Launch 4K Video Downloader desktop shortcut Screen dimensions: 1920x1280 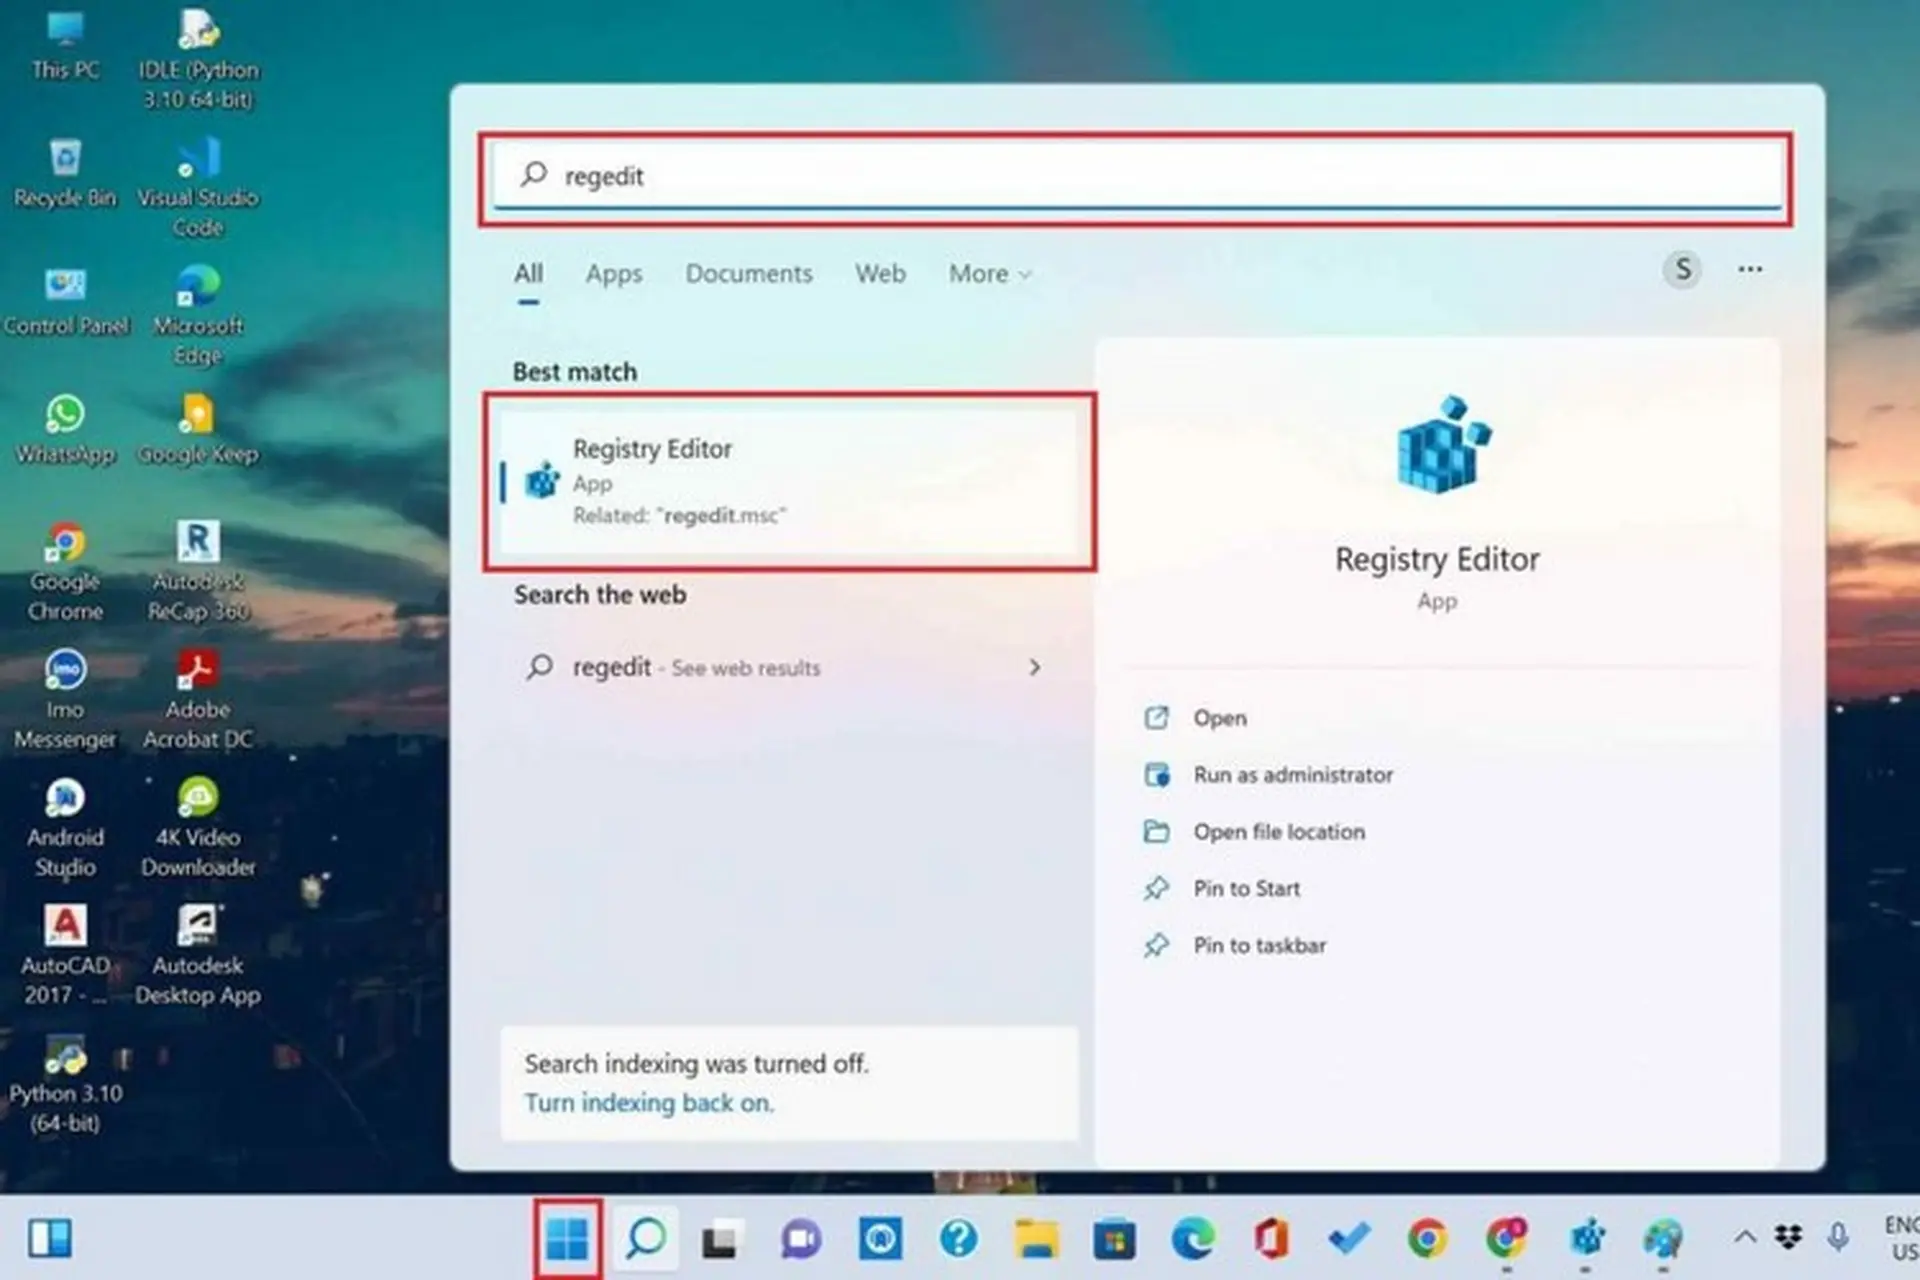(198, 827)
